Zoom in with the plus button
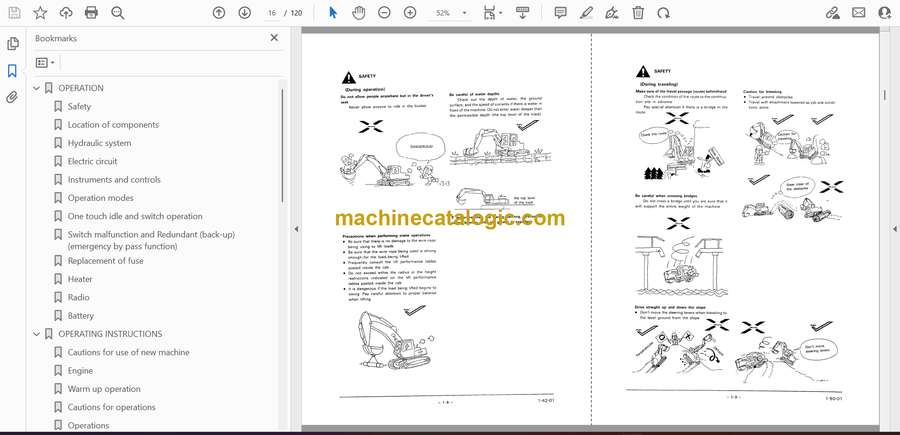This screenshot has height=435, width=900. [x=410, y=13]
